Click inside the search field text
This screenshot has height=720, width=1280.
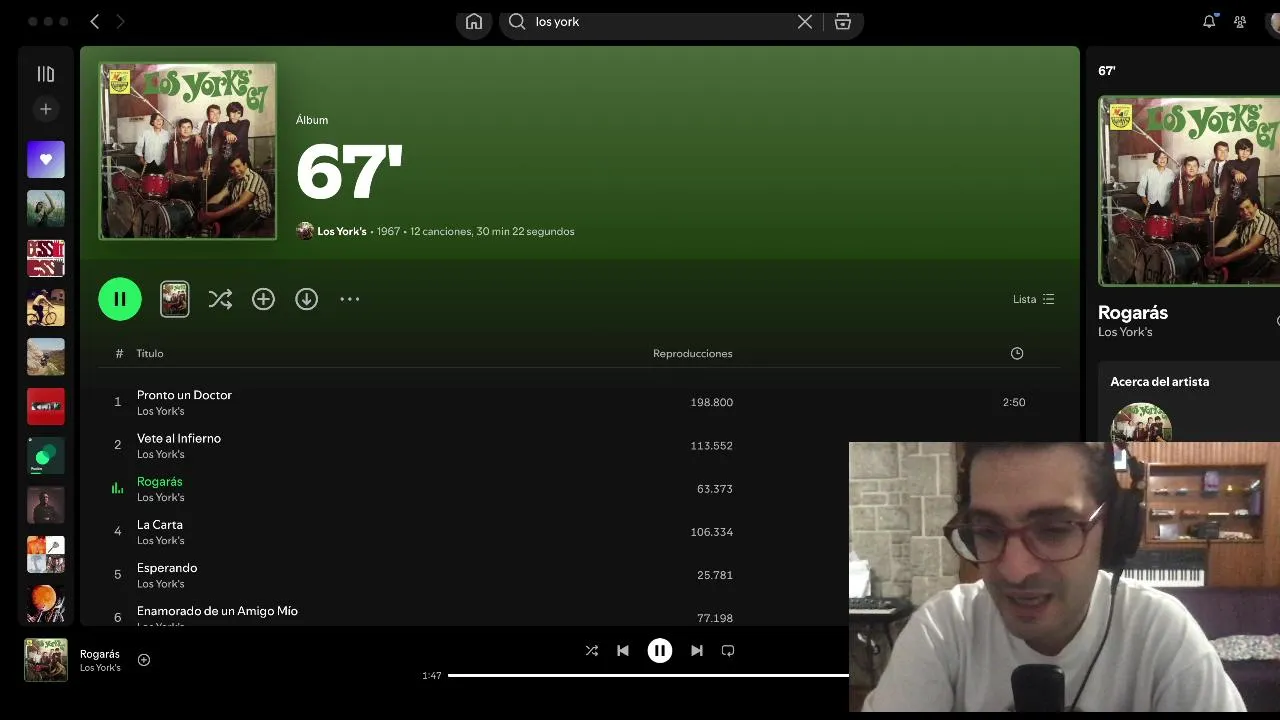tap(557, 21)
